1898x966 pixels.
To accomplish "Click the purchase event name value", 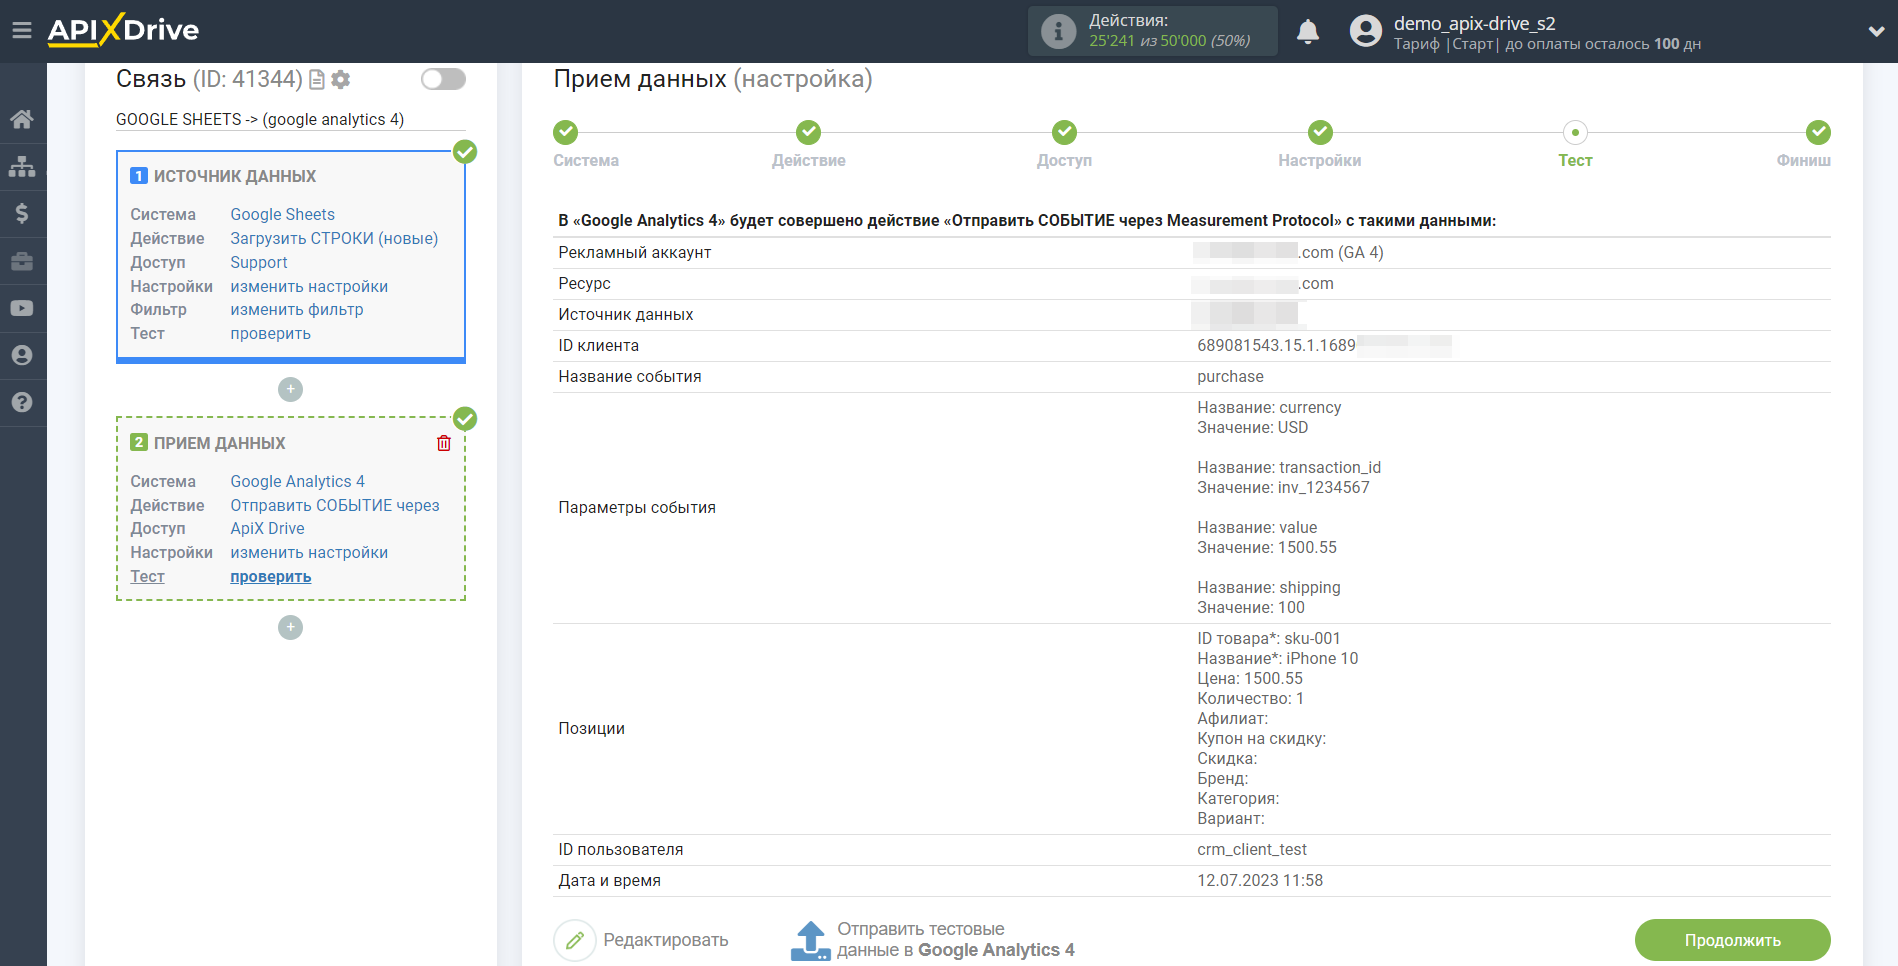I will coord(1230,377).
